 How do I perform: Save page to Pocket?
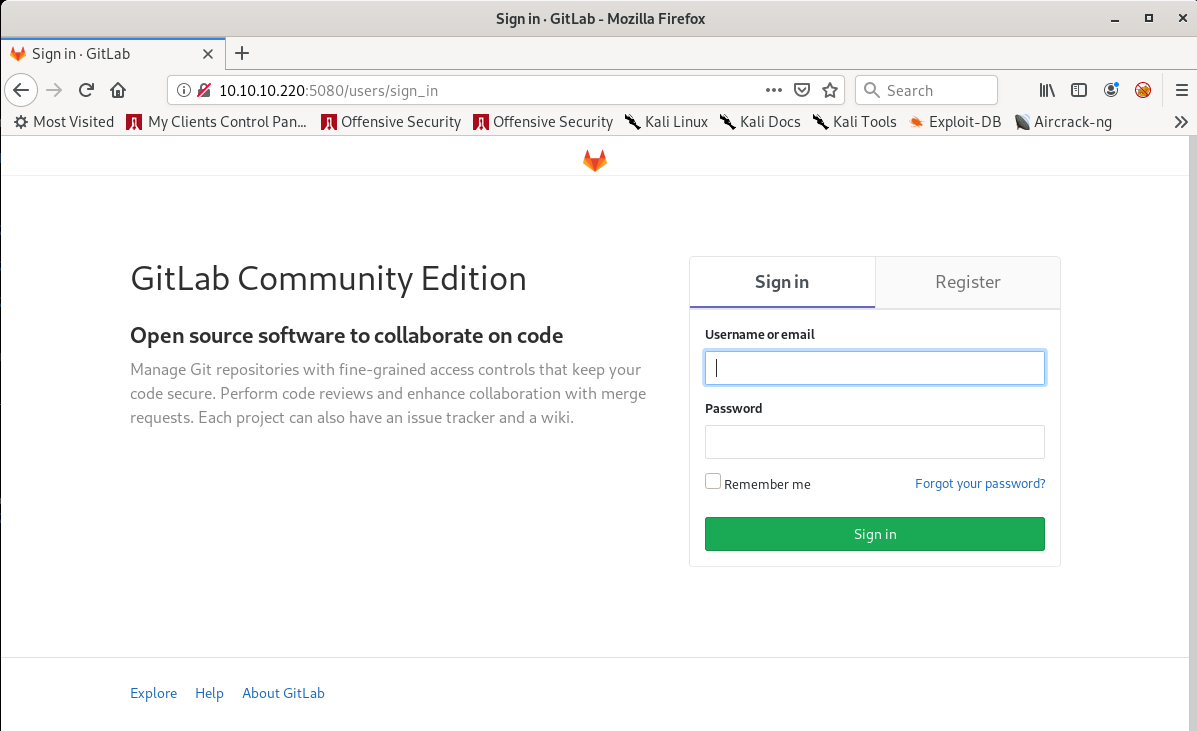(801, 90)
